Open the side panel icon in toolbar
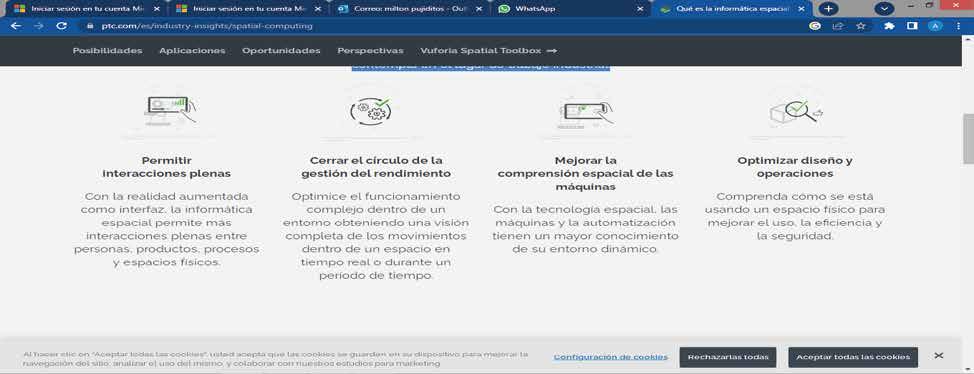The image size is (974, 374). tap(912, 26)
